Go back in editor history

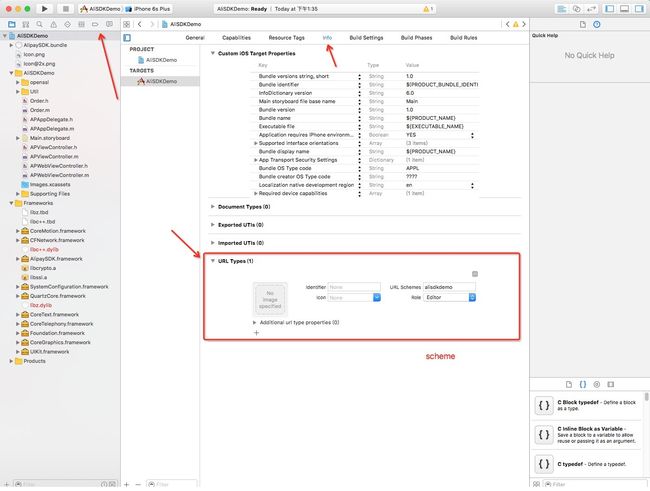[140, 24]
